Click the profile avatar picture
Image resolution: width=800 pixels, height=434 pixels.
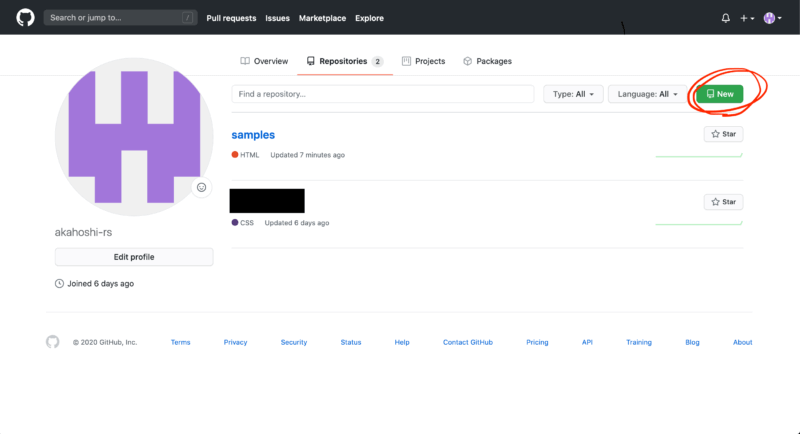click(x=134, y=137)
